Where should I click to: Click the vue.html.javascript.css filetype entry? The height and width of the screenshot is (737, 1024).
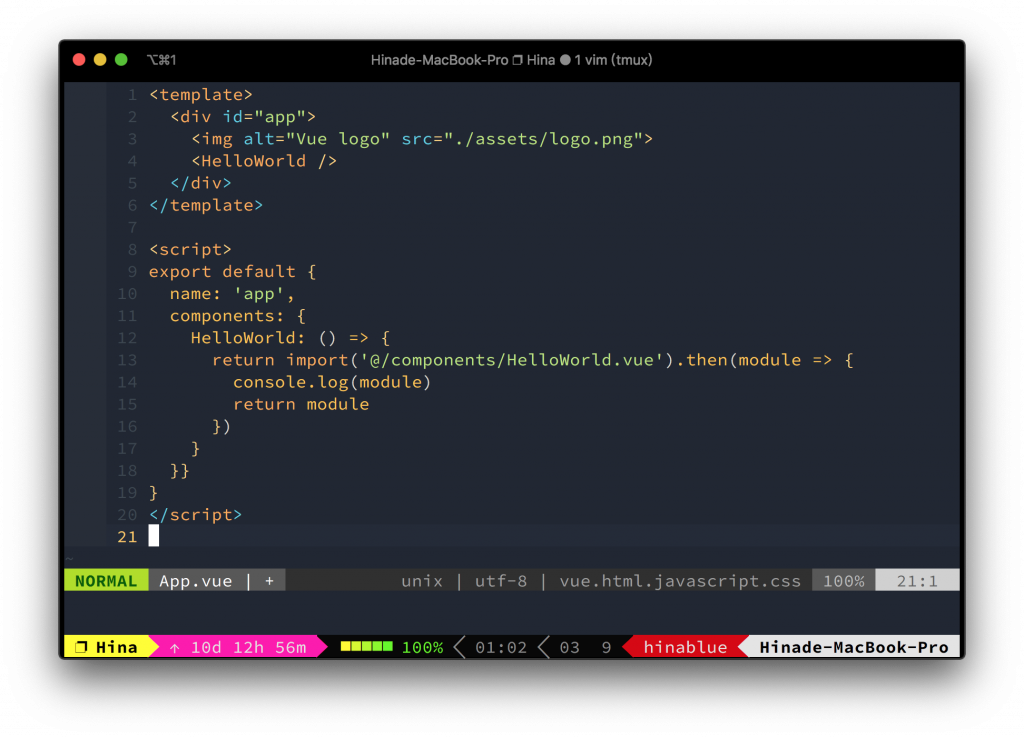[x=680, y=580]
